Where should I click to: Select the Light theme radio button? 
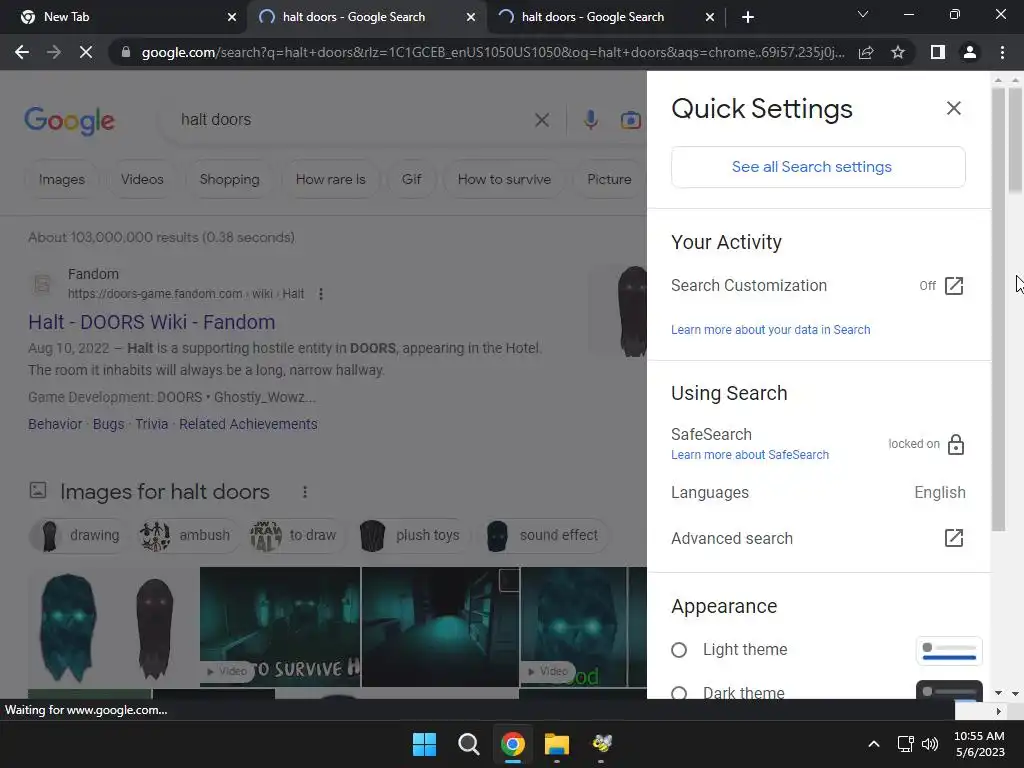click(679, 650)
